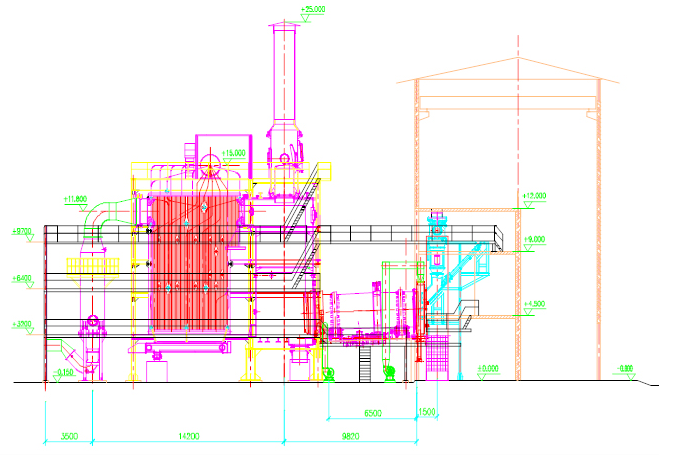Select the 1500 dimension text
This screenshot has height=470, width=676.
[428, 412]
